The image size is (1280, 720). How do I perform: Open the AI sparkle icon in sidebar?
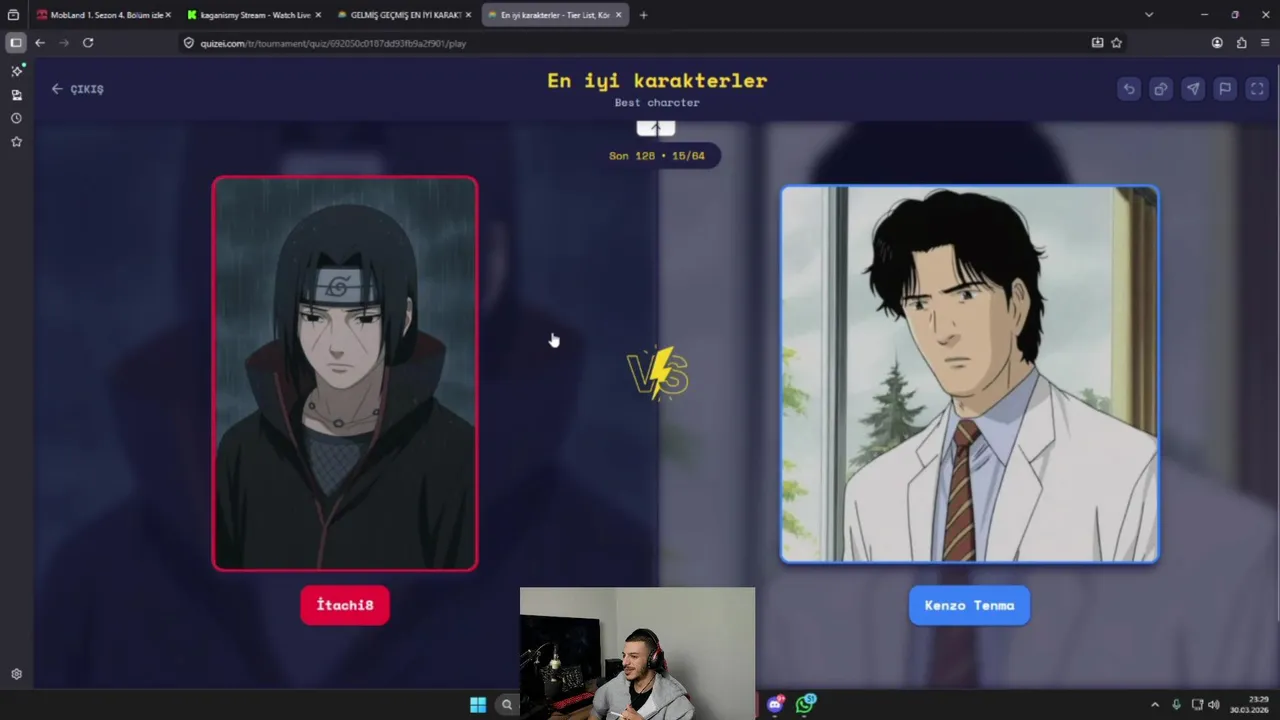coord(16,71)
